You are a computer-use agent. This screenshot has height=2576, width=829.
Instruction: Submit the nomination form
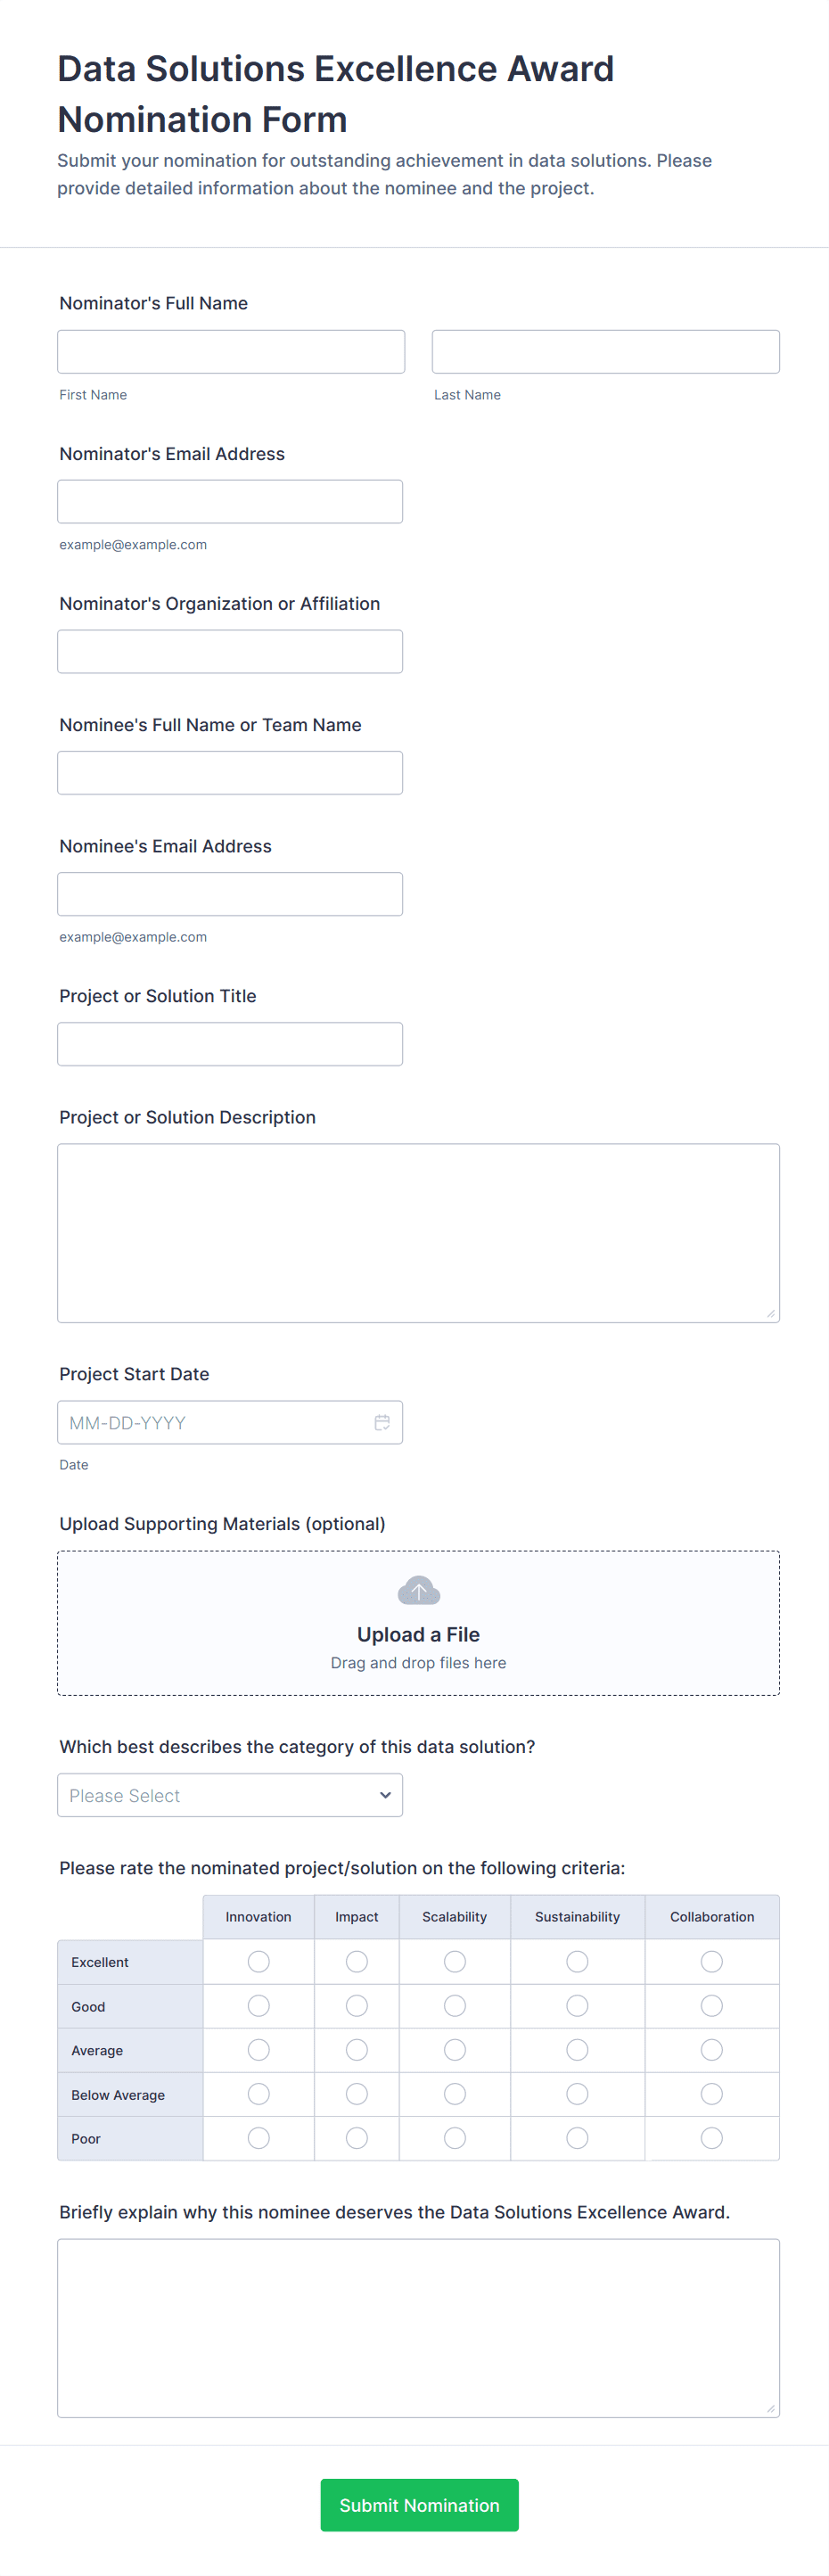click(419, 2504)
